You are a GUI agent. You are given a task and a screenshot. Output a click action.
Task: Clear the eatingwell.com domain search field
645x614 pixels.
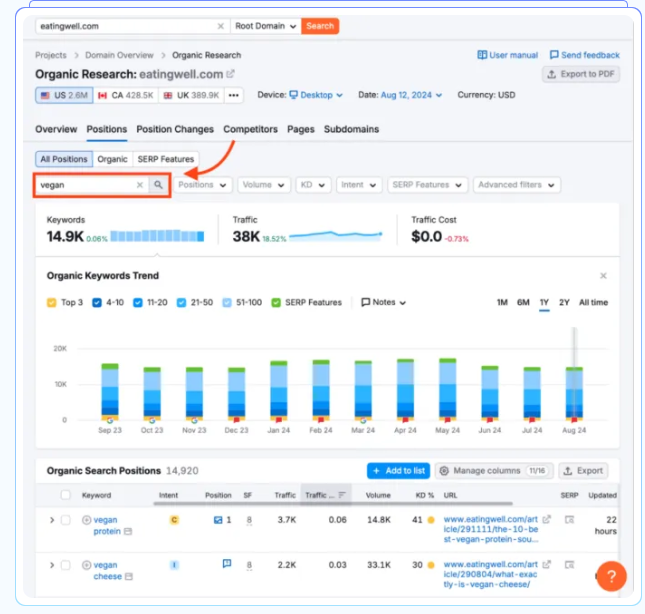(220, 26)
